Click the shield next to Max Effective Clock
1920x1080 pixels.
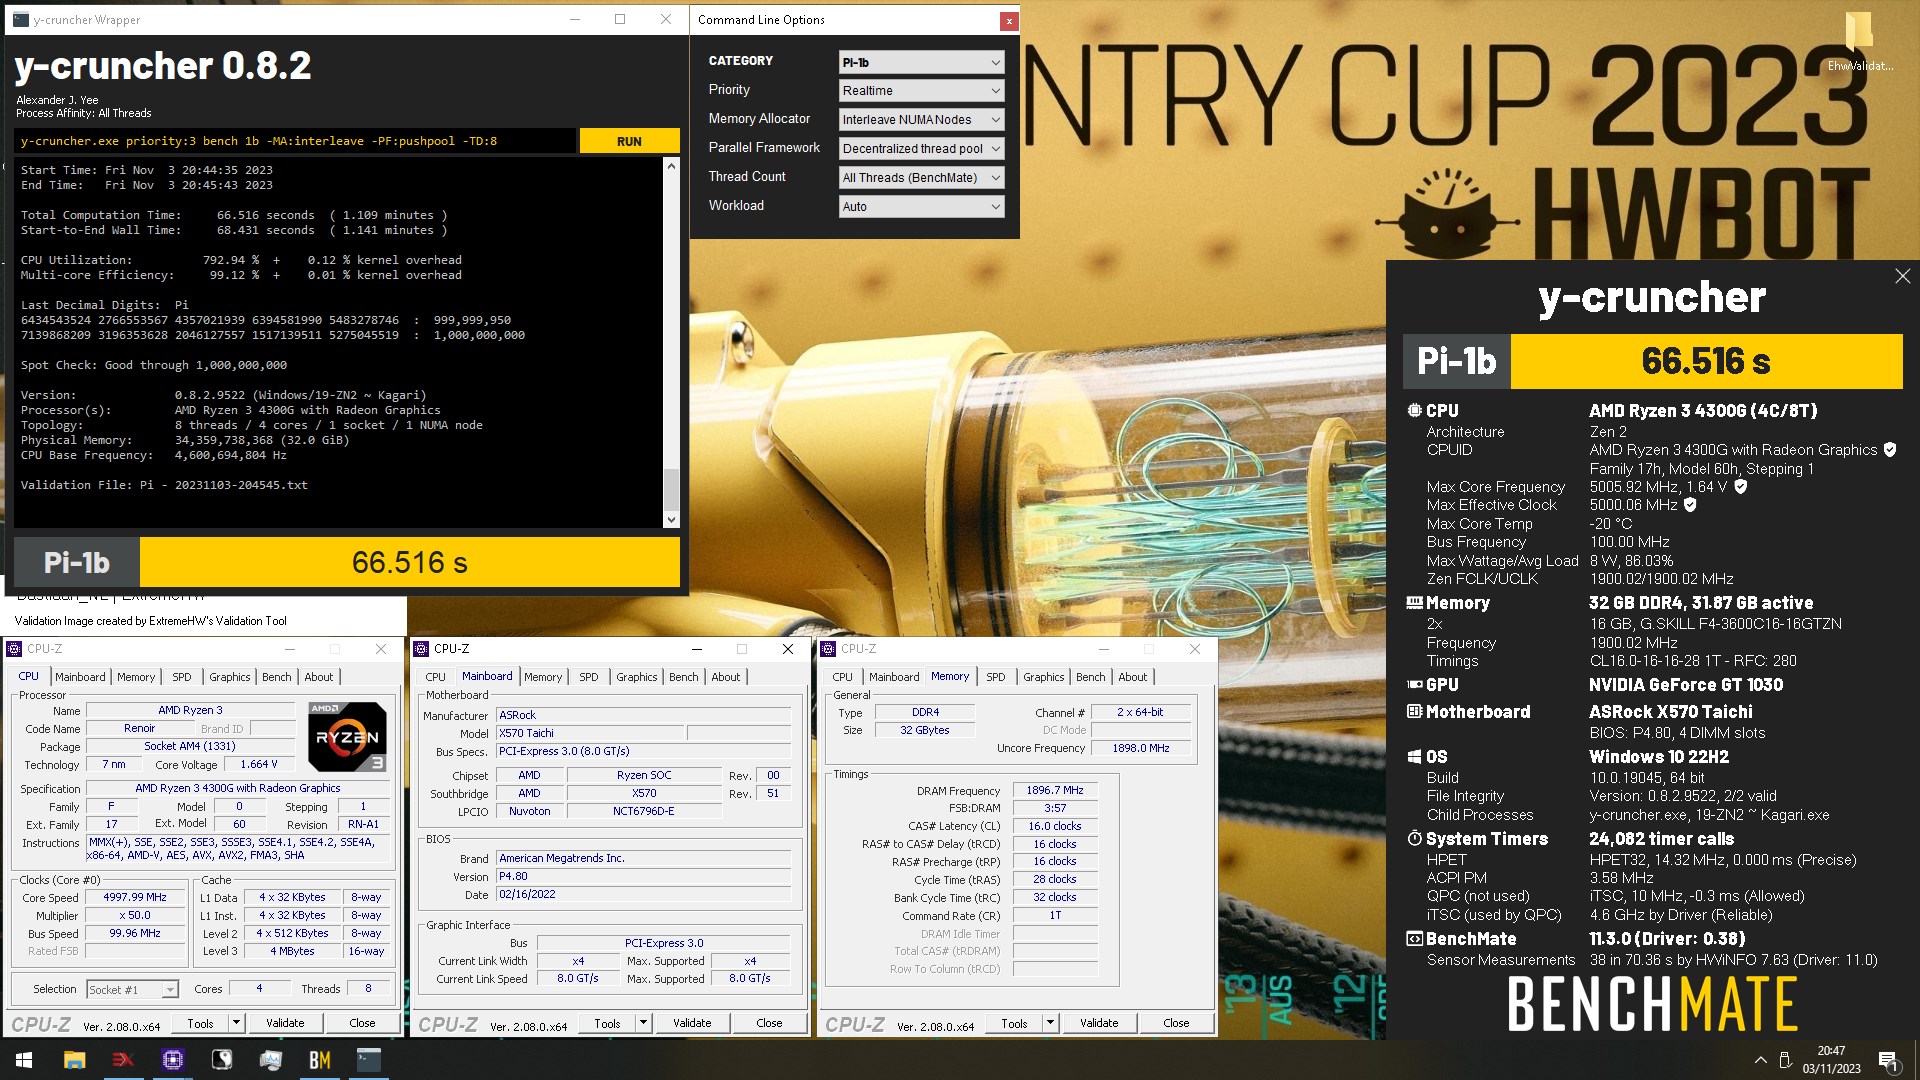coord(1690,505)
